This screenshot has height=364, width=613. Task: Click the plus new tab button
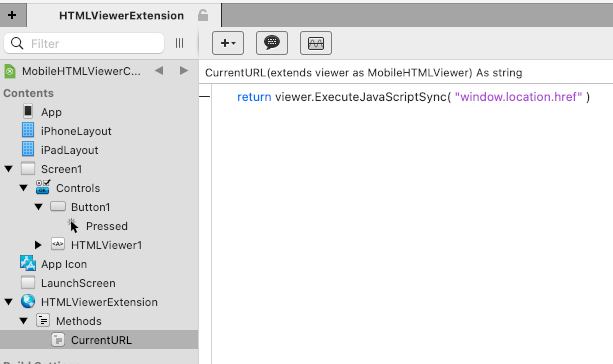pyautogui.click(x=12, y=15)
